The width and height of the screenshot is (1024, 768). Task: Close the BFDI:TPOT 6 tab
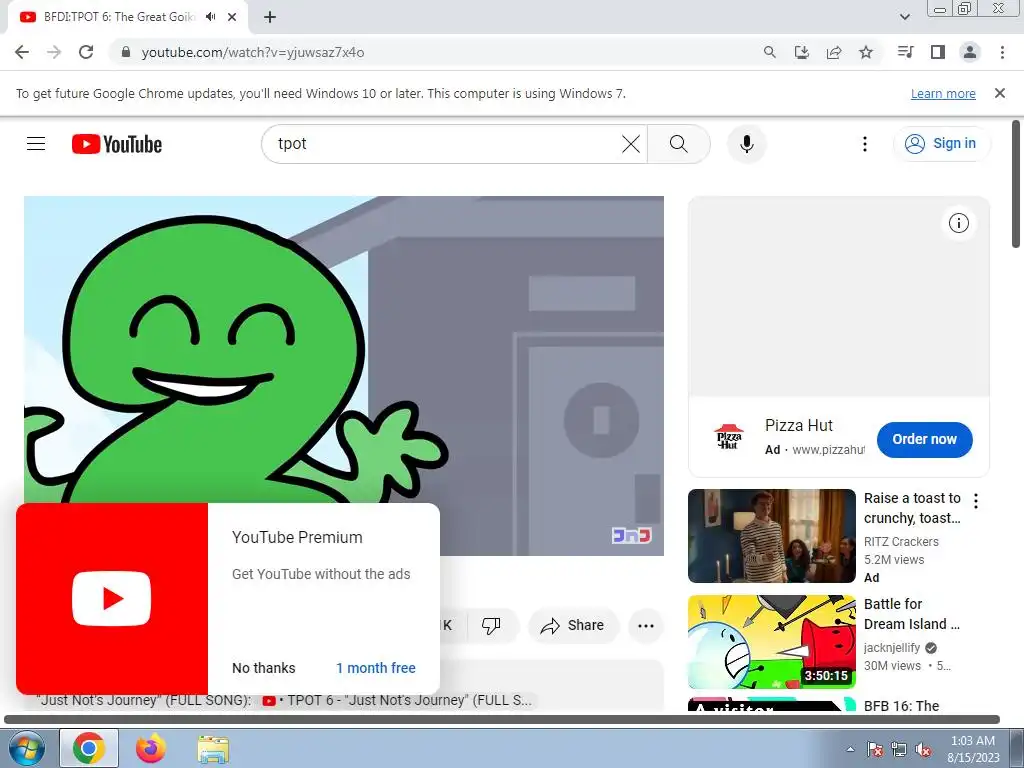tap(232, 17)
